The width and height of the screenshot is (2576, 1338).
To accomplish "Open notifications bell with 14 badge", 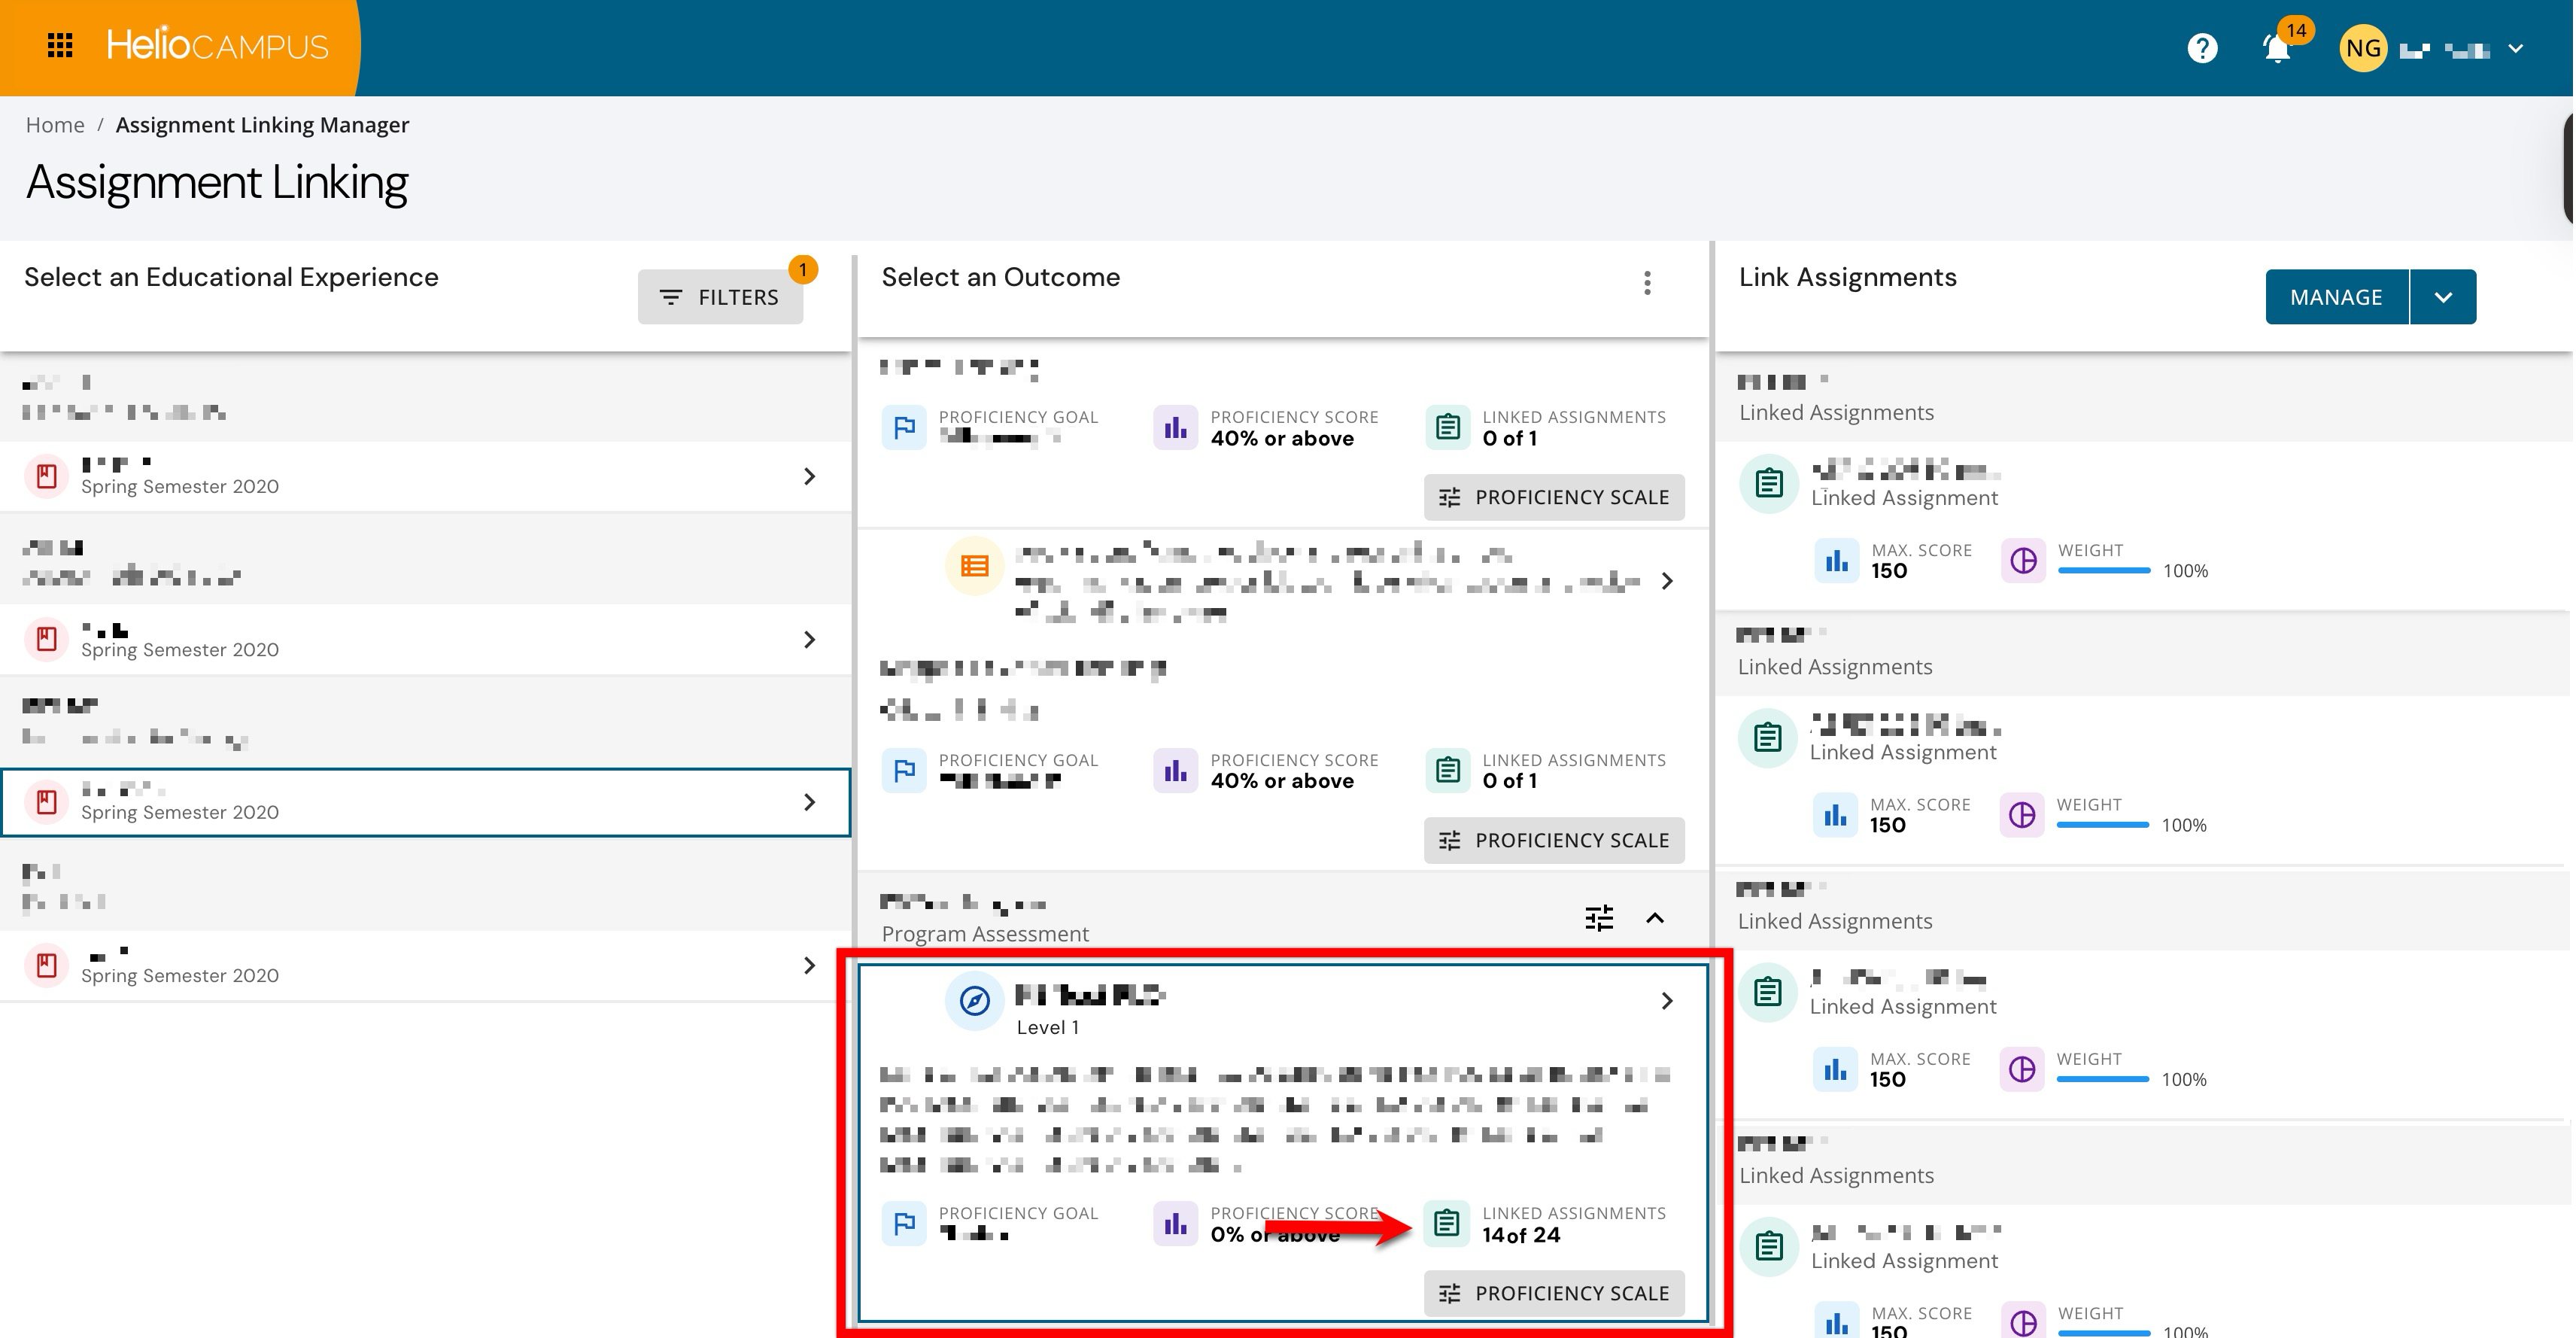I will pos(2277,48).
